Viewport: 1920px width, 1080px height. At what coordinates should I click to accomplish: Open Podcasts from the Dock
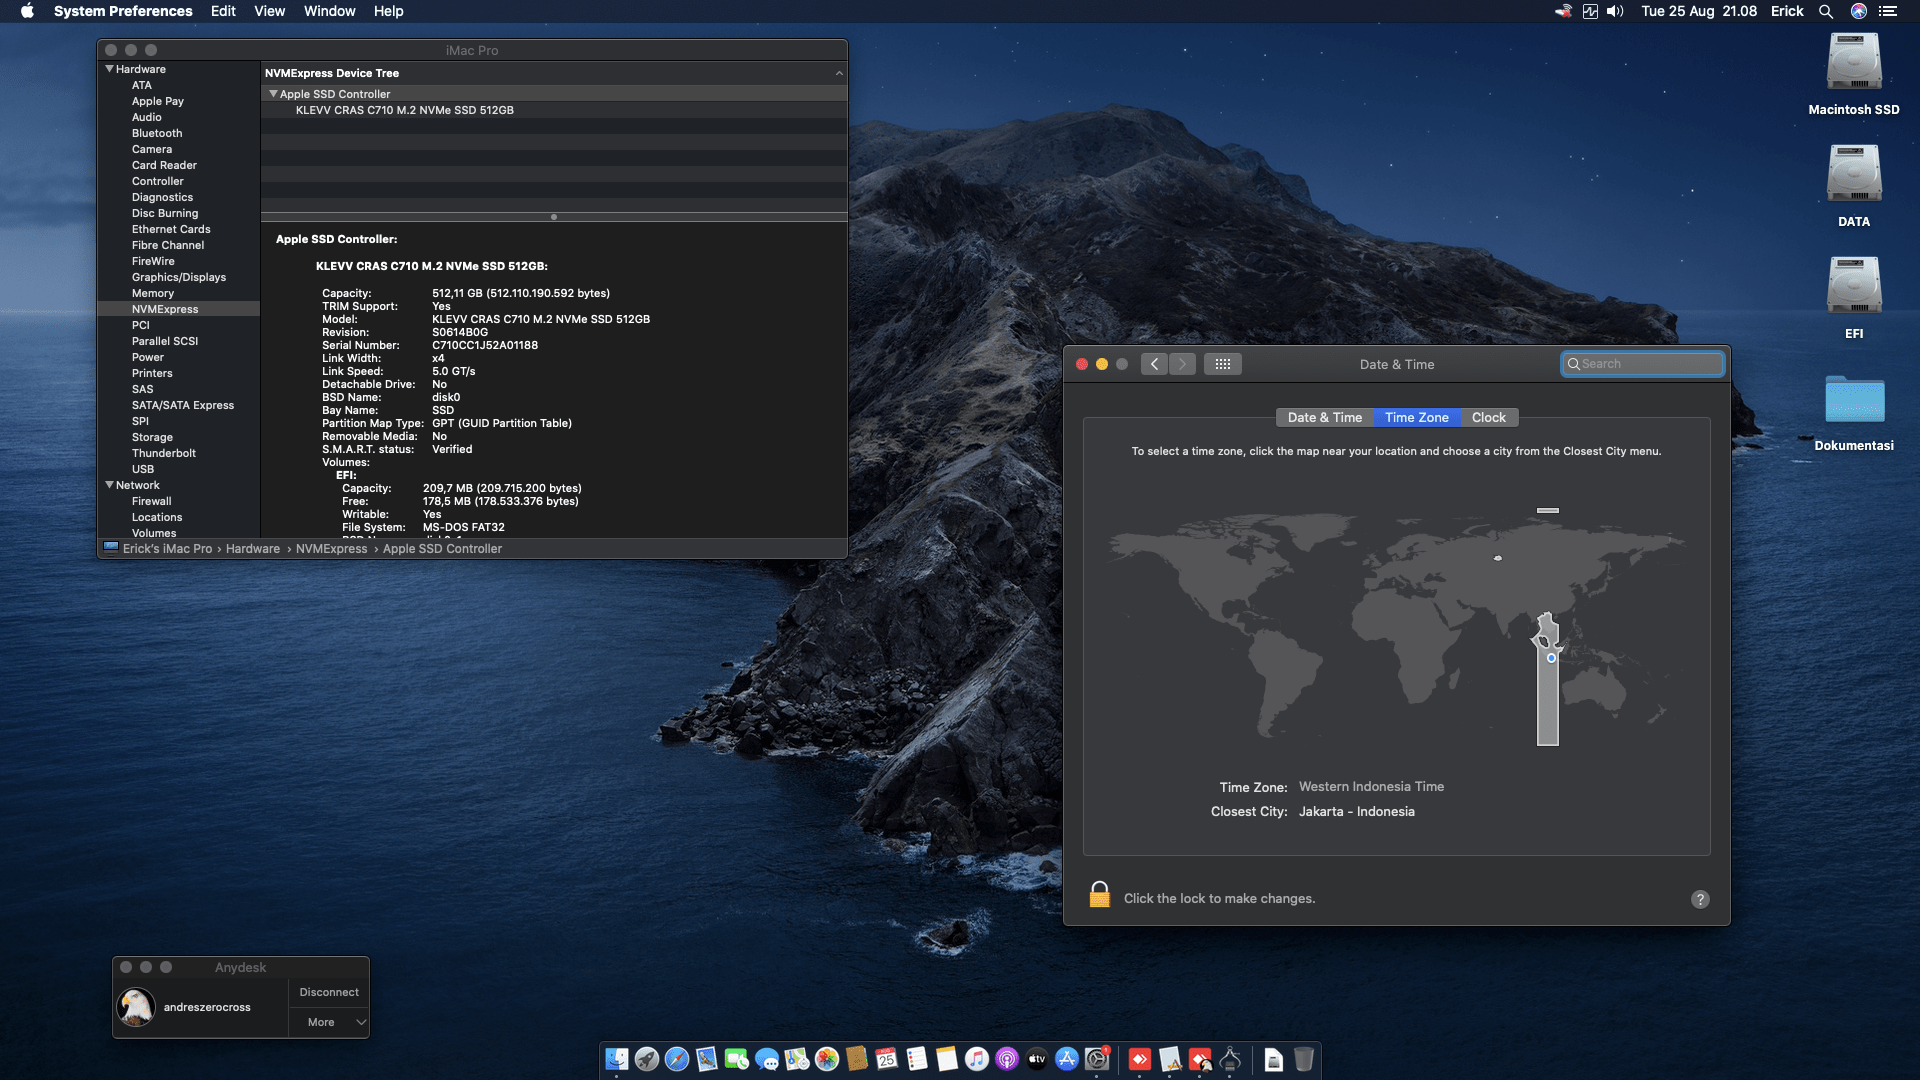tap(1007, 1059)
